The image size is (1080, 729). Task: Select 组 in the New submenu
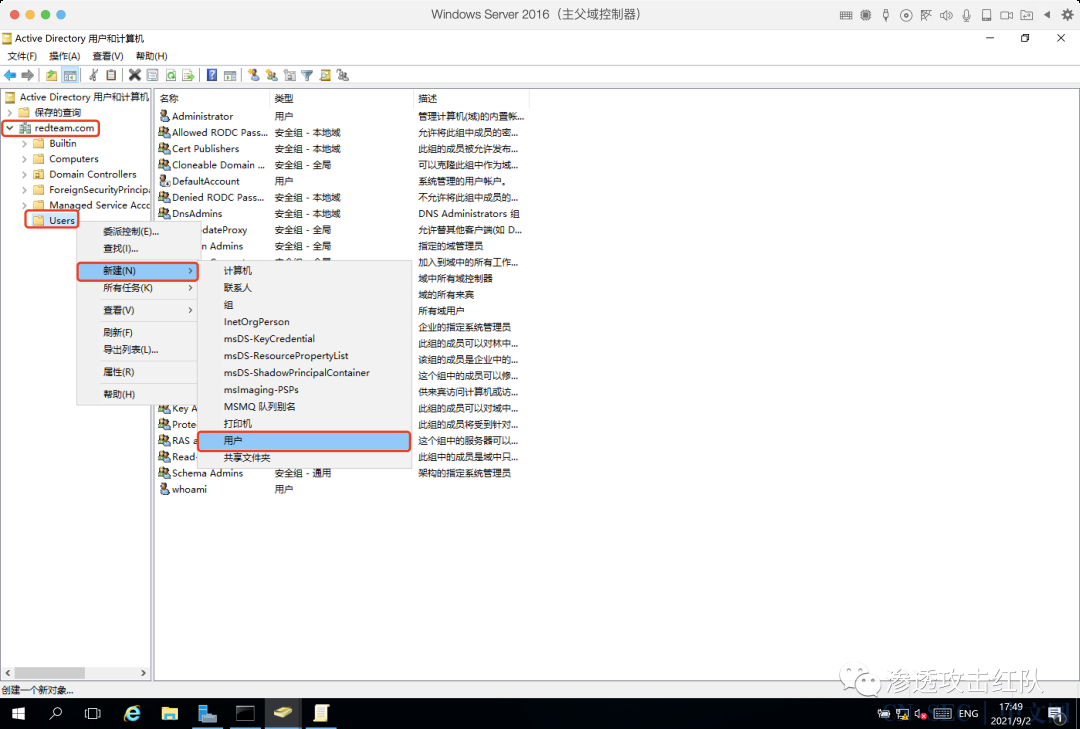[x=304, y=305]
